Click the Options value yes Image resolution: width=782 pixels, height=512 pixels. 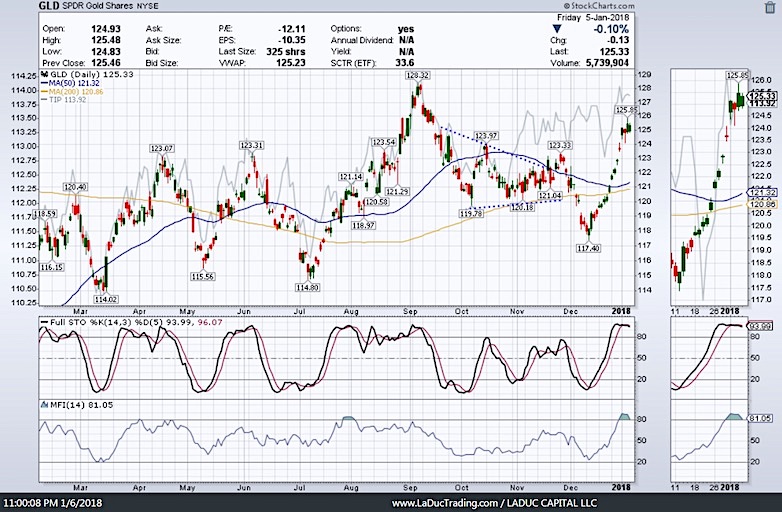[x=406, y=29]
